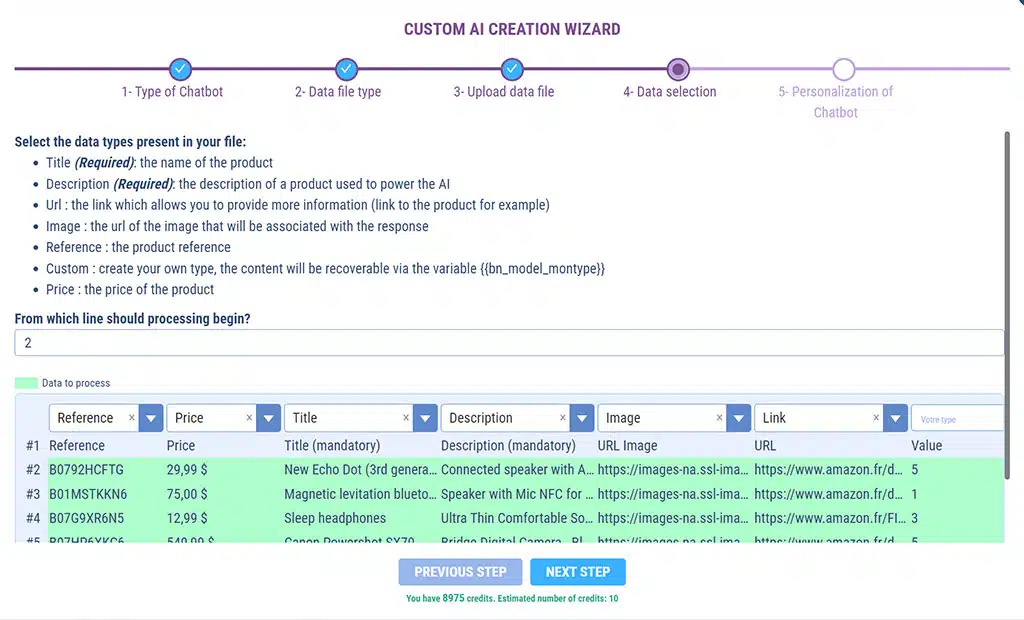Click the Previous Step button
Image resolution: width=1024 pixels, height=620 pixels.
click(x=460, y=572)
